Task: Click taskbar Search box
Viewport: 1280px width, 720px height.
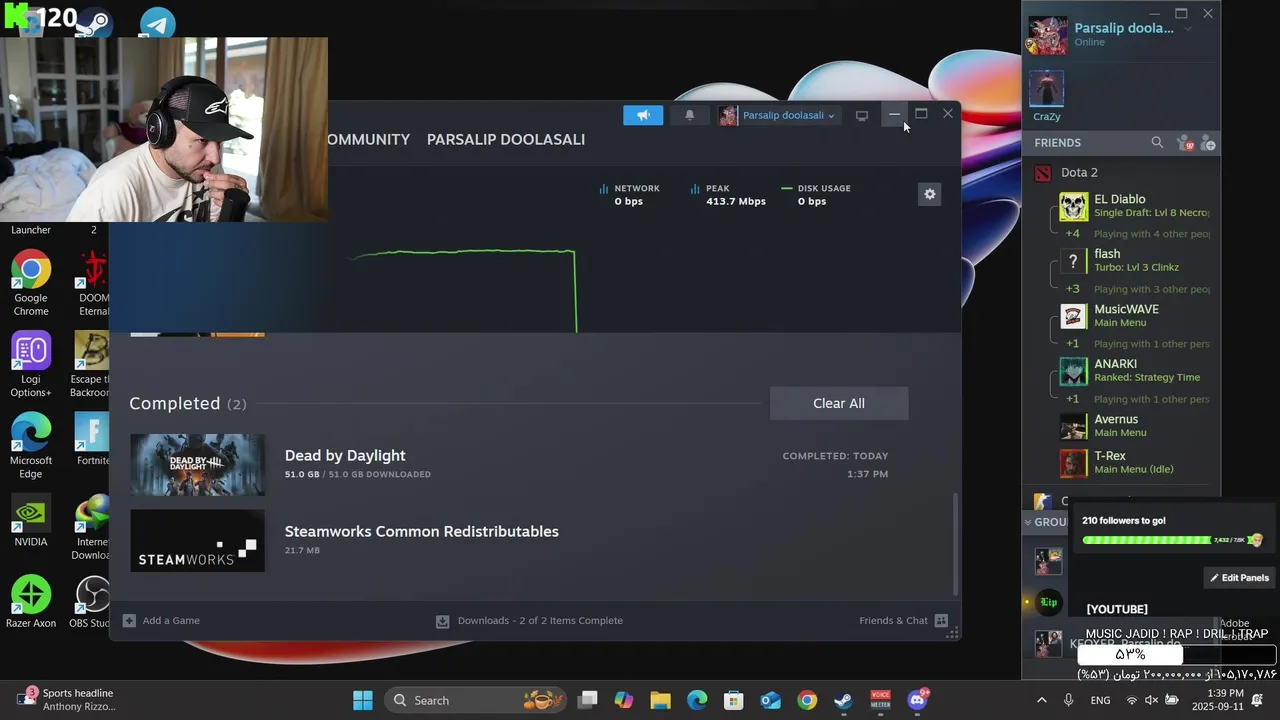Action: pyautogui.click(x=475, y=700)
